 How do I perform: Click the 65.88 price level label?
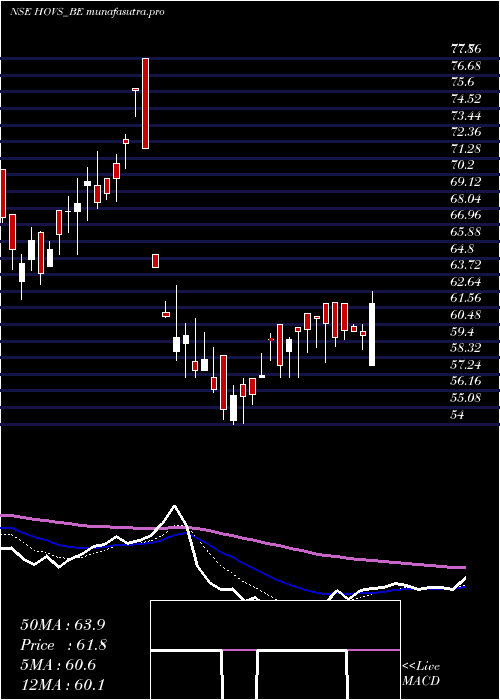468,232
